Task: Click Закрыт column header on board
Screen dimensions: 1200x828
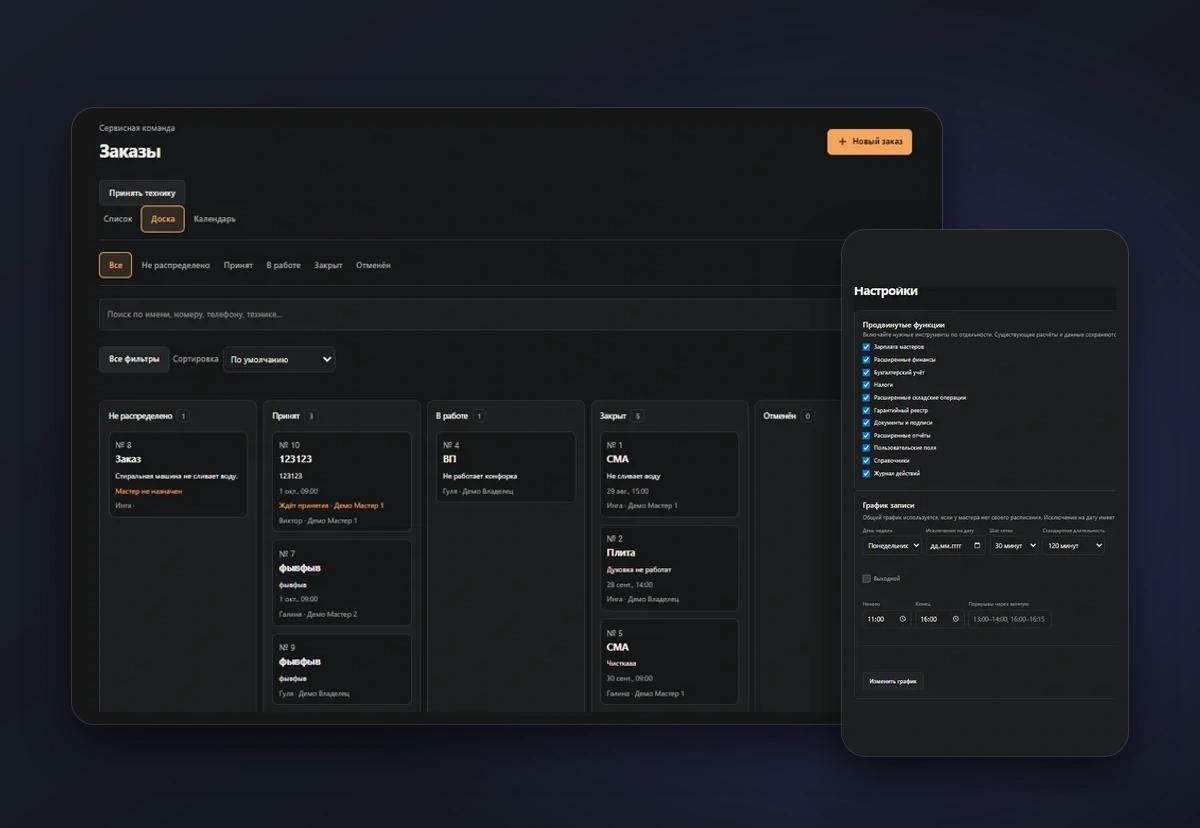Action: coord(613,416)
